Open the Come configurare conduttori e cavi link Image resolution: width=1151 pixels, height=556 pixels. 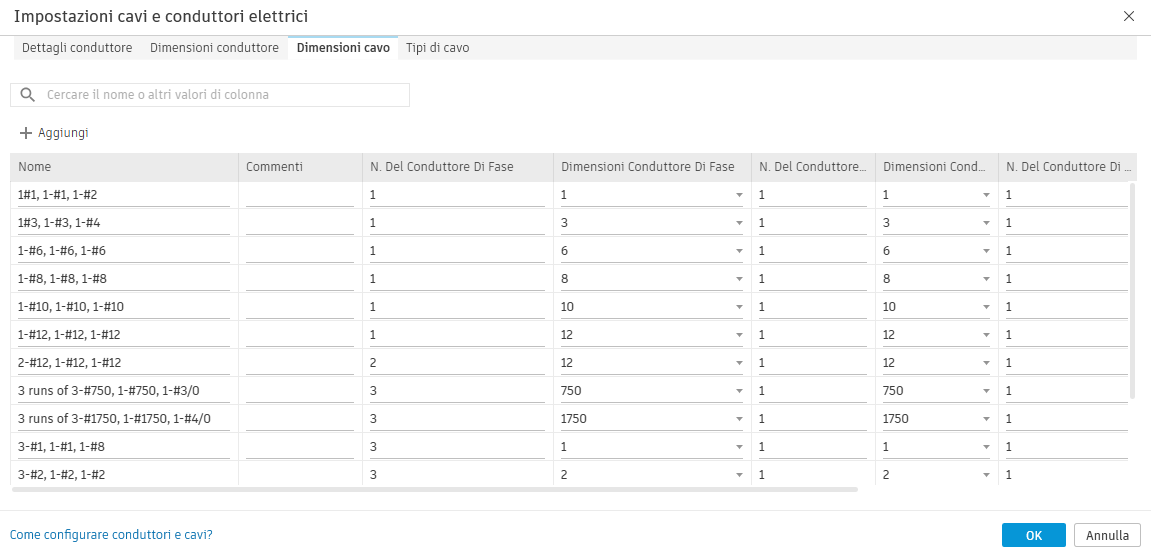[x=111, y=535]
